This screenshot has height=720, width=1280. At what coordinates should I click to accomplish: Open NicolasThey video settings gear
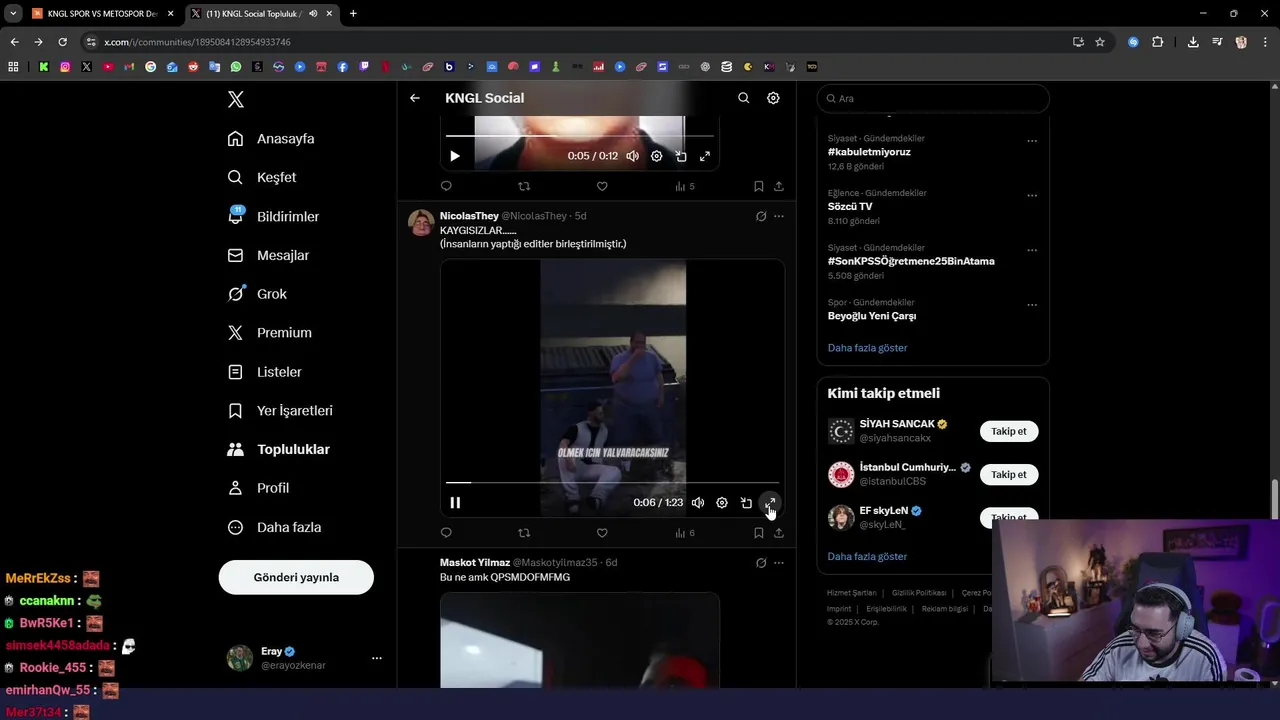[x=722, y=503]
